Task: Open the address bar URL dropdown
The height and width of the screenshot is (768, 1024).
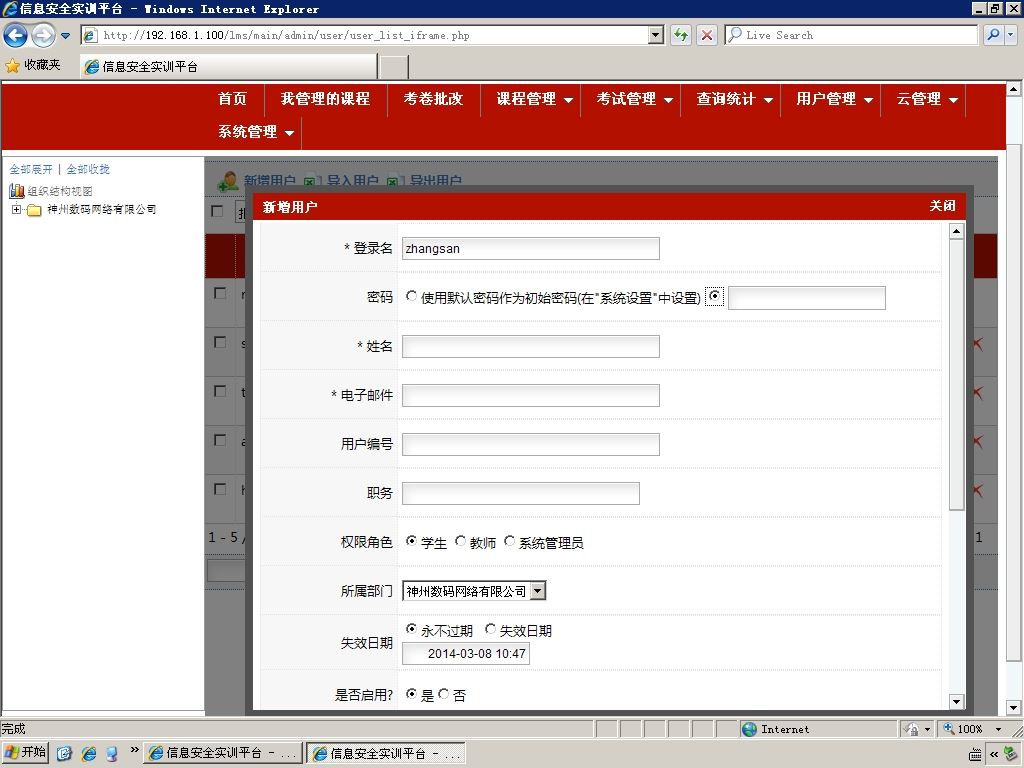Action: click(656, 35)
